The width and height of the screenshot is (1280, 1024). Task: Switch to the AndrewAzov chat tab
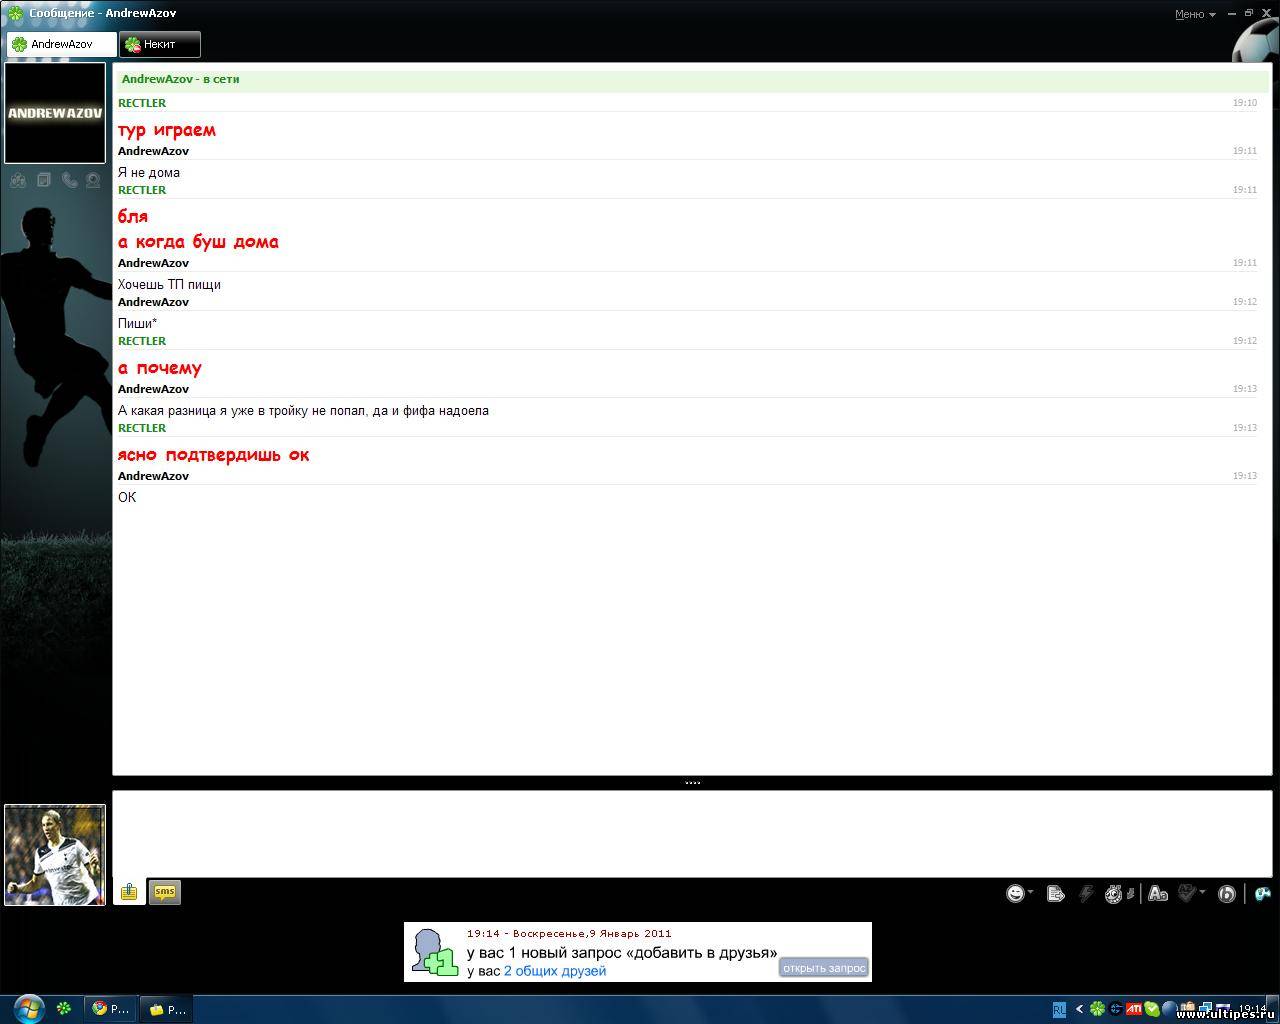[x=62, y=44]
